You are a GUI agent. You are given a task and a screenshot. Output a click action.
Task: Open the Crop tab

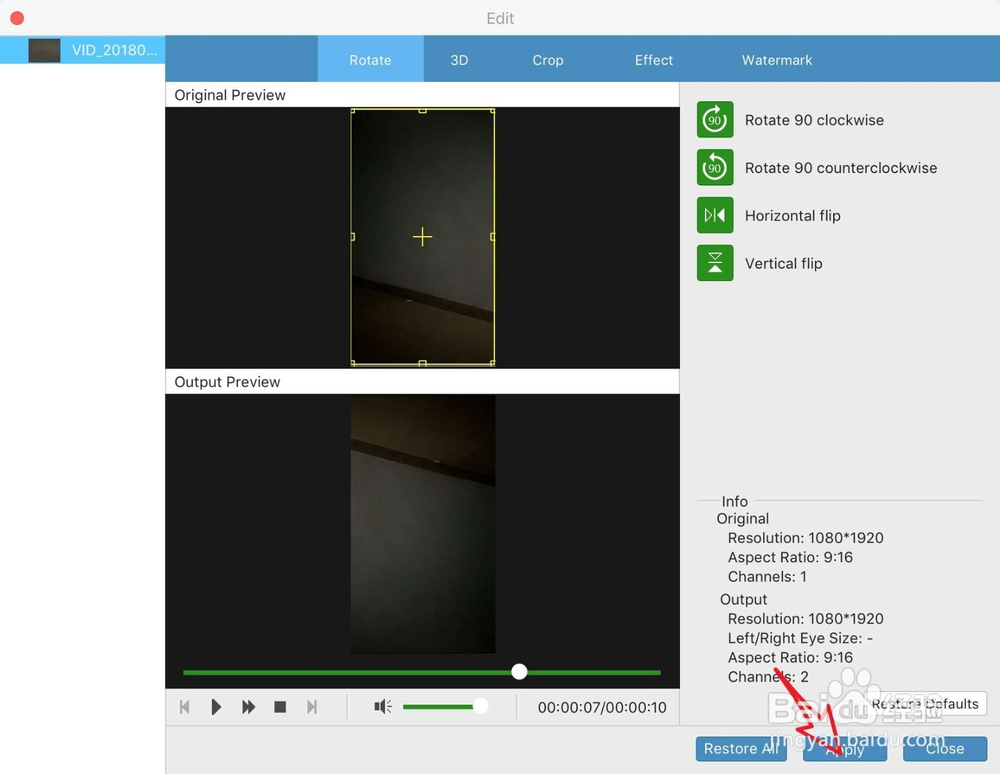[x=548, y=60]
